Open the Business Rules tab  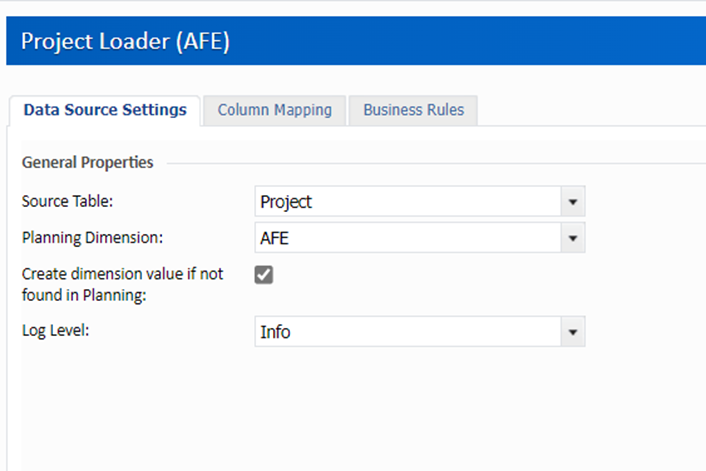click(413, 110)
